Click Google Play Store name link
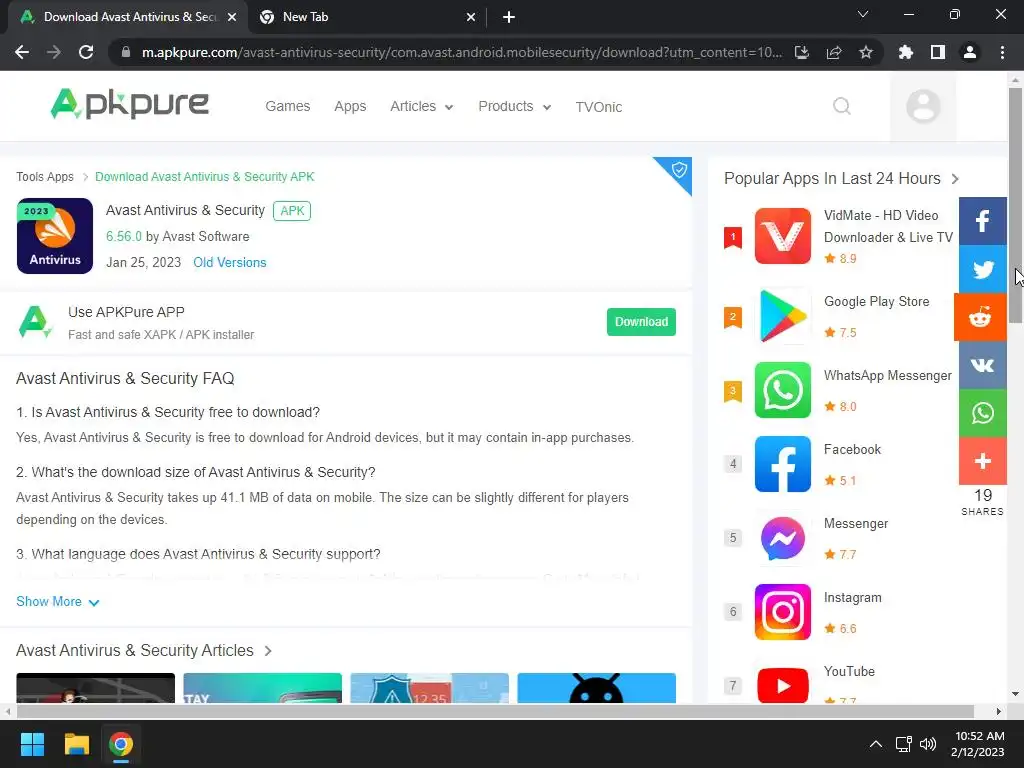The height and width of the screenshot is (768, 1024). pyautogui.click(x=876, y=302)
